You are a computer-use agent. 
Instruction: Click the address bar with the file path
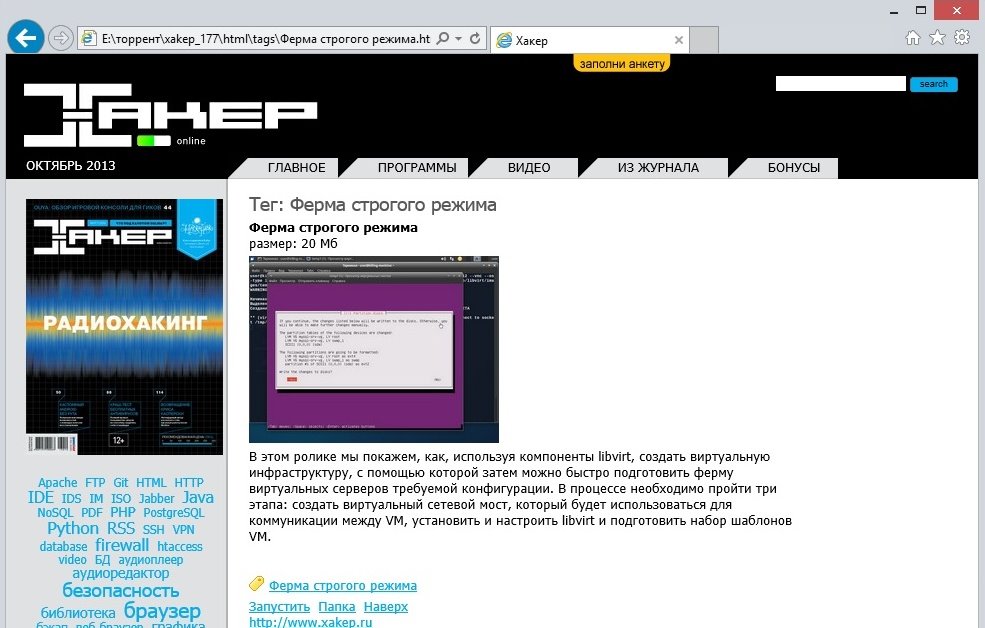[x=266, y=38]
